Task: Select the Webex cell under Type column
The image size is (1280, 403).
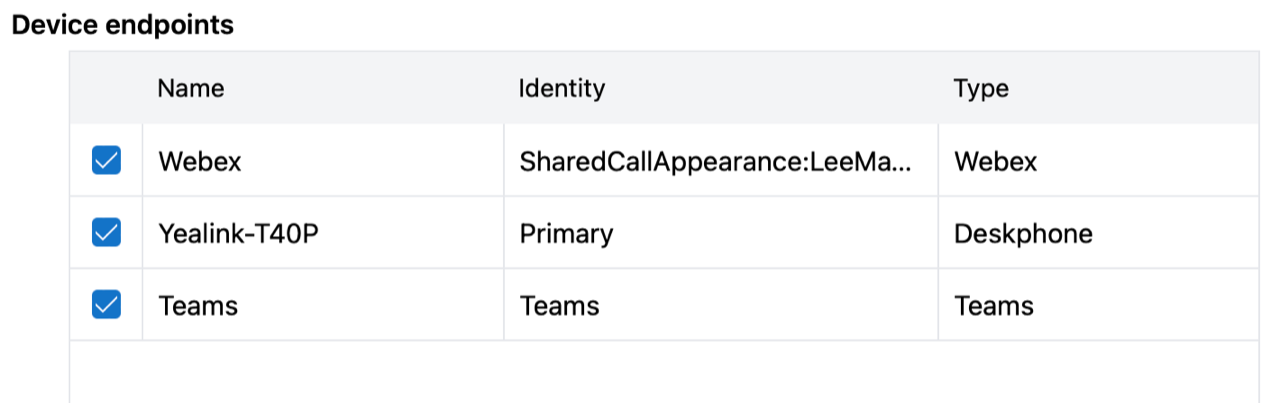Action: pos(995,161)
